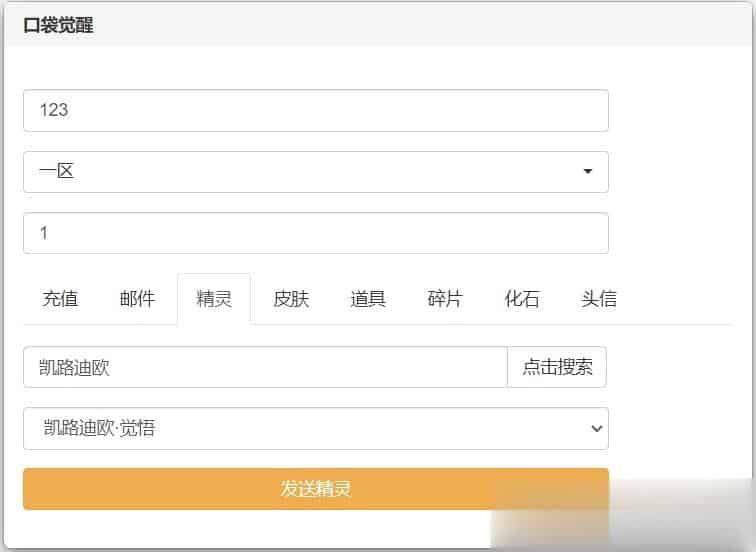Switch to the 道具 tab
The height and width of the screenshot is (552, 756).
tap(368, 299)
